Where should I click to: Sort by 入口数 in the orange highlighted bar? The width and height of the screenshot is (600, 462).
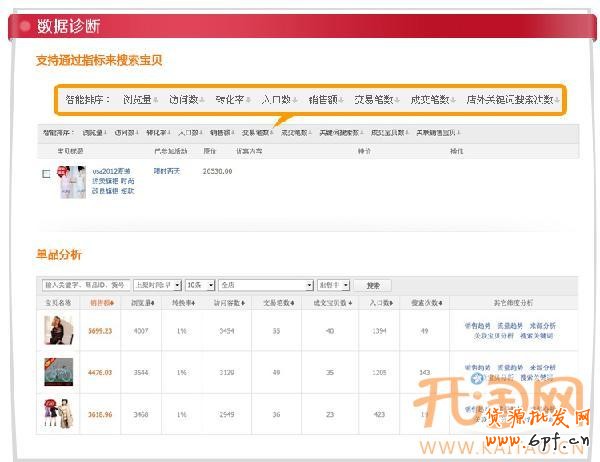pos(278,100)
